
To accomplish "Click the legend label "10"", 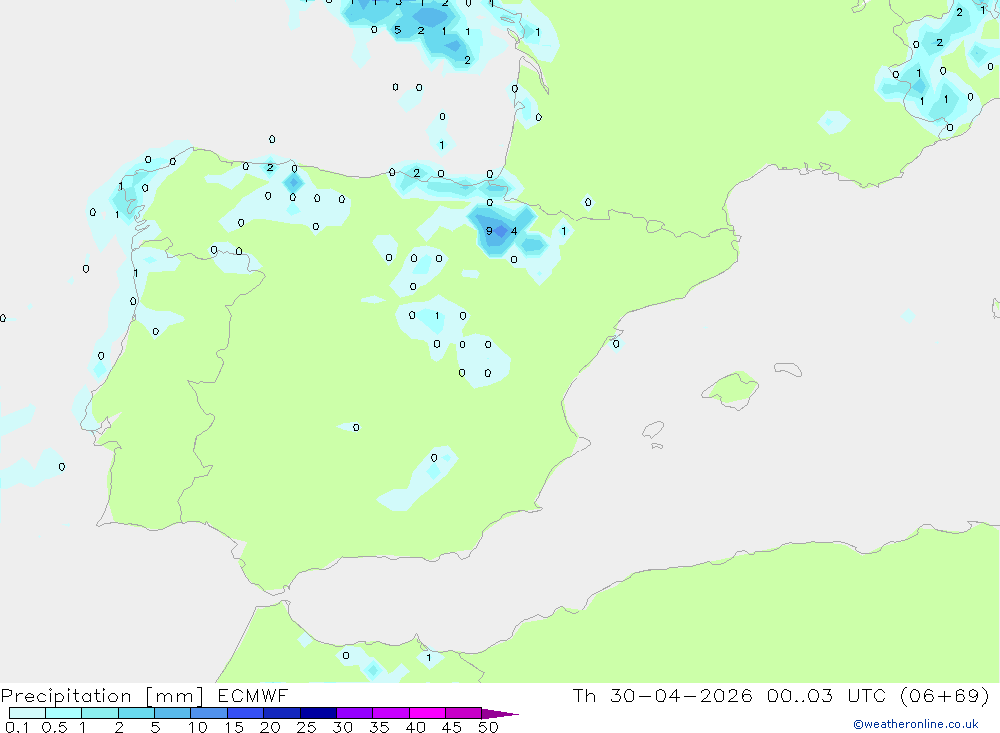I will (198, 727).
